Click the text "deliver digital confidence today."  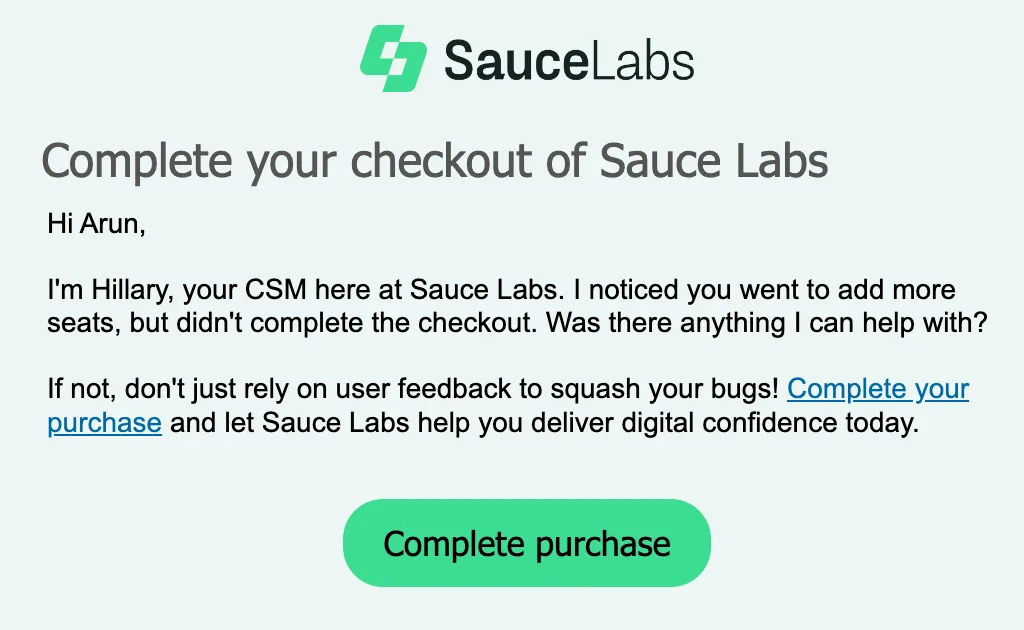725,423
